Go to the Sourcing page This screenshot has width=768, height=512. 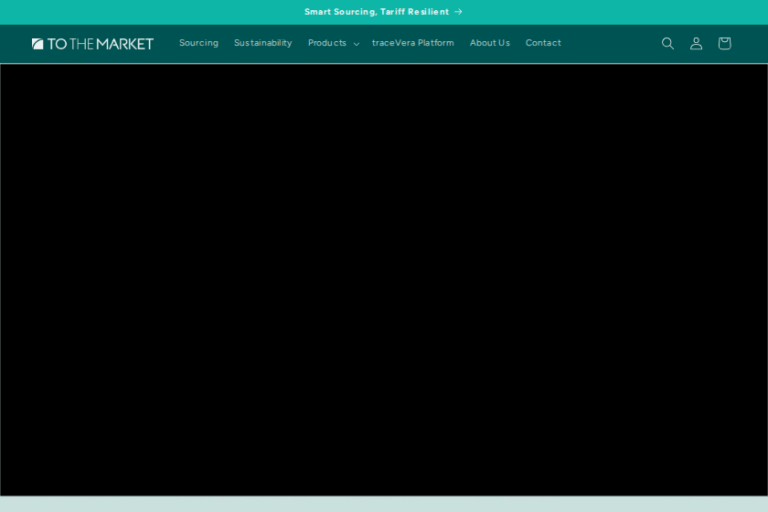198,43
